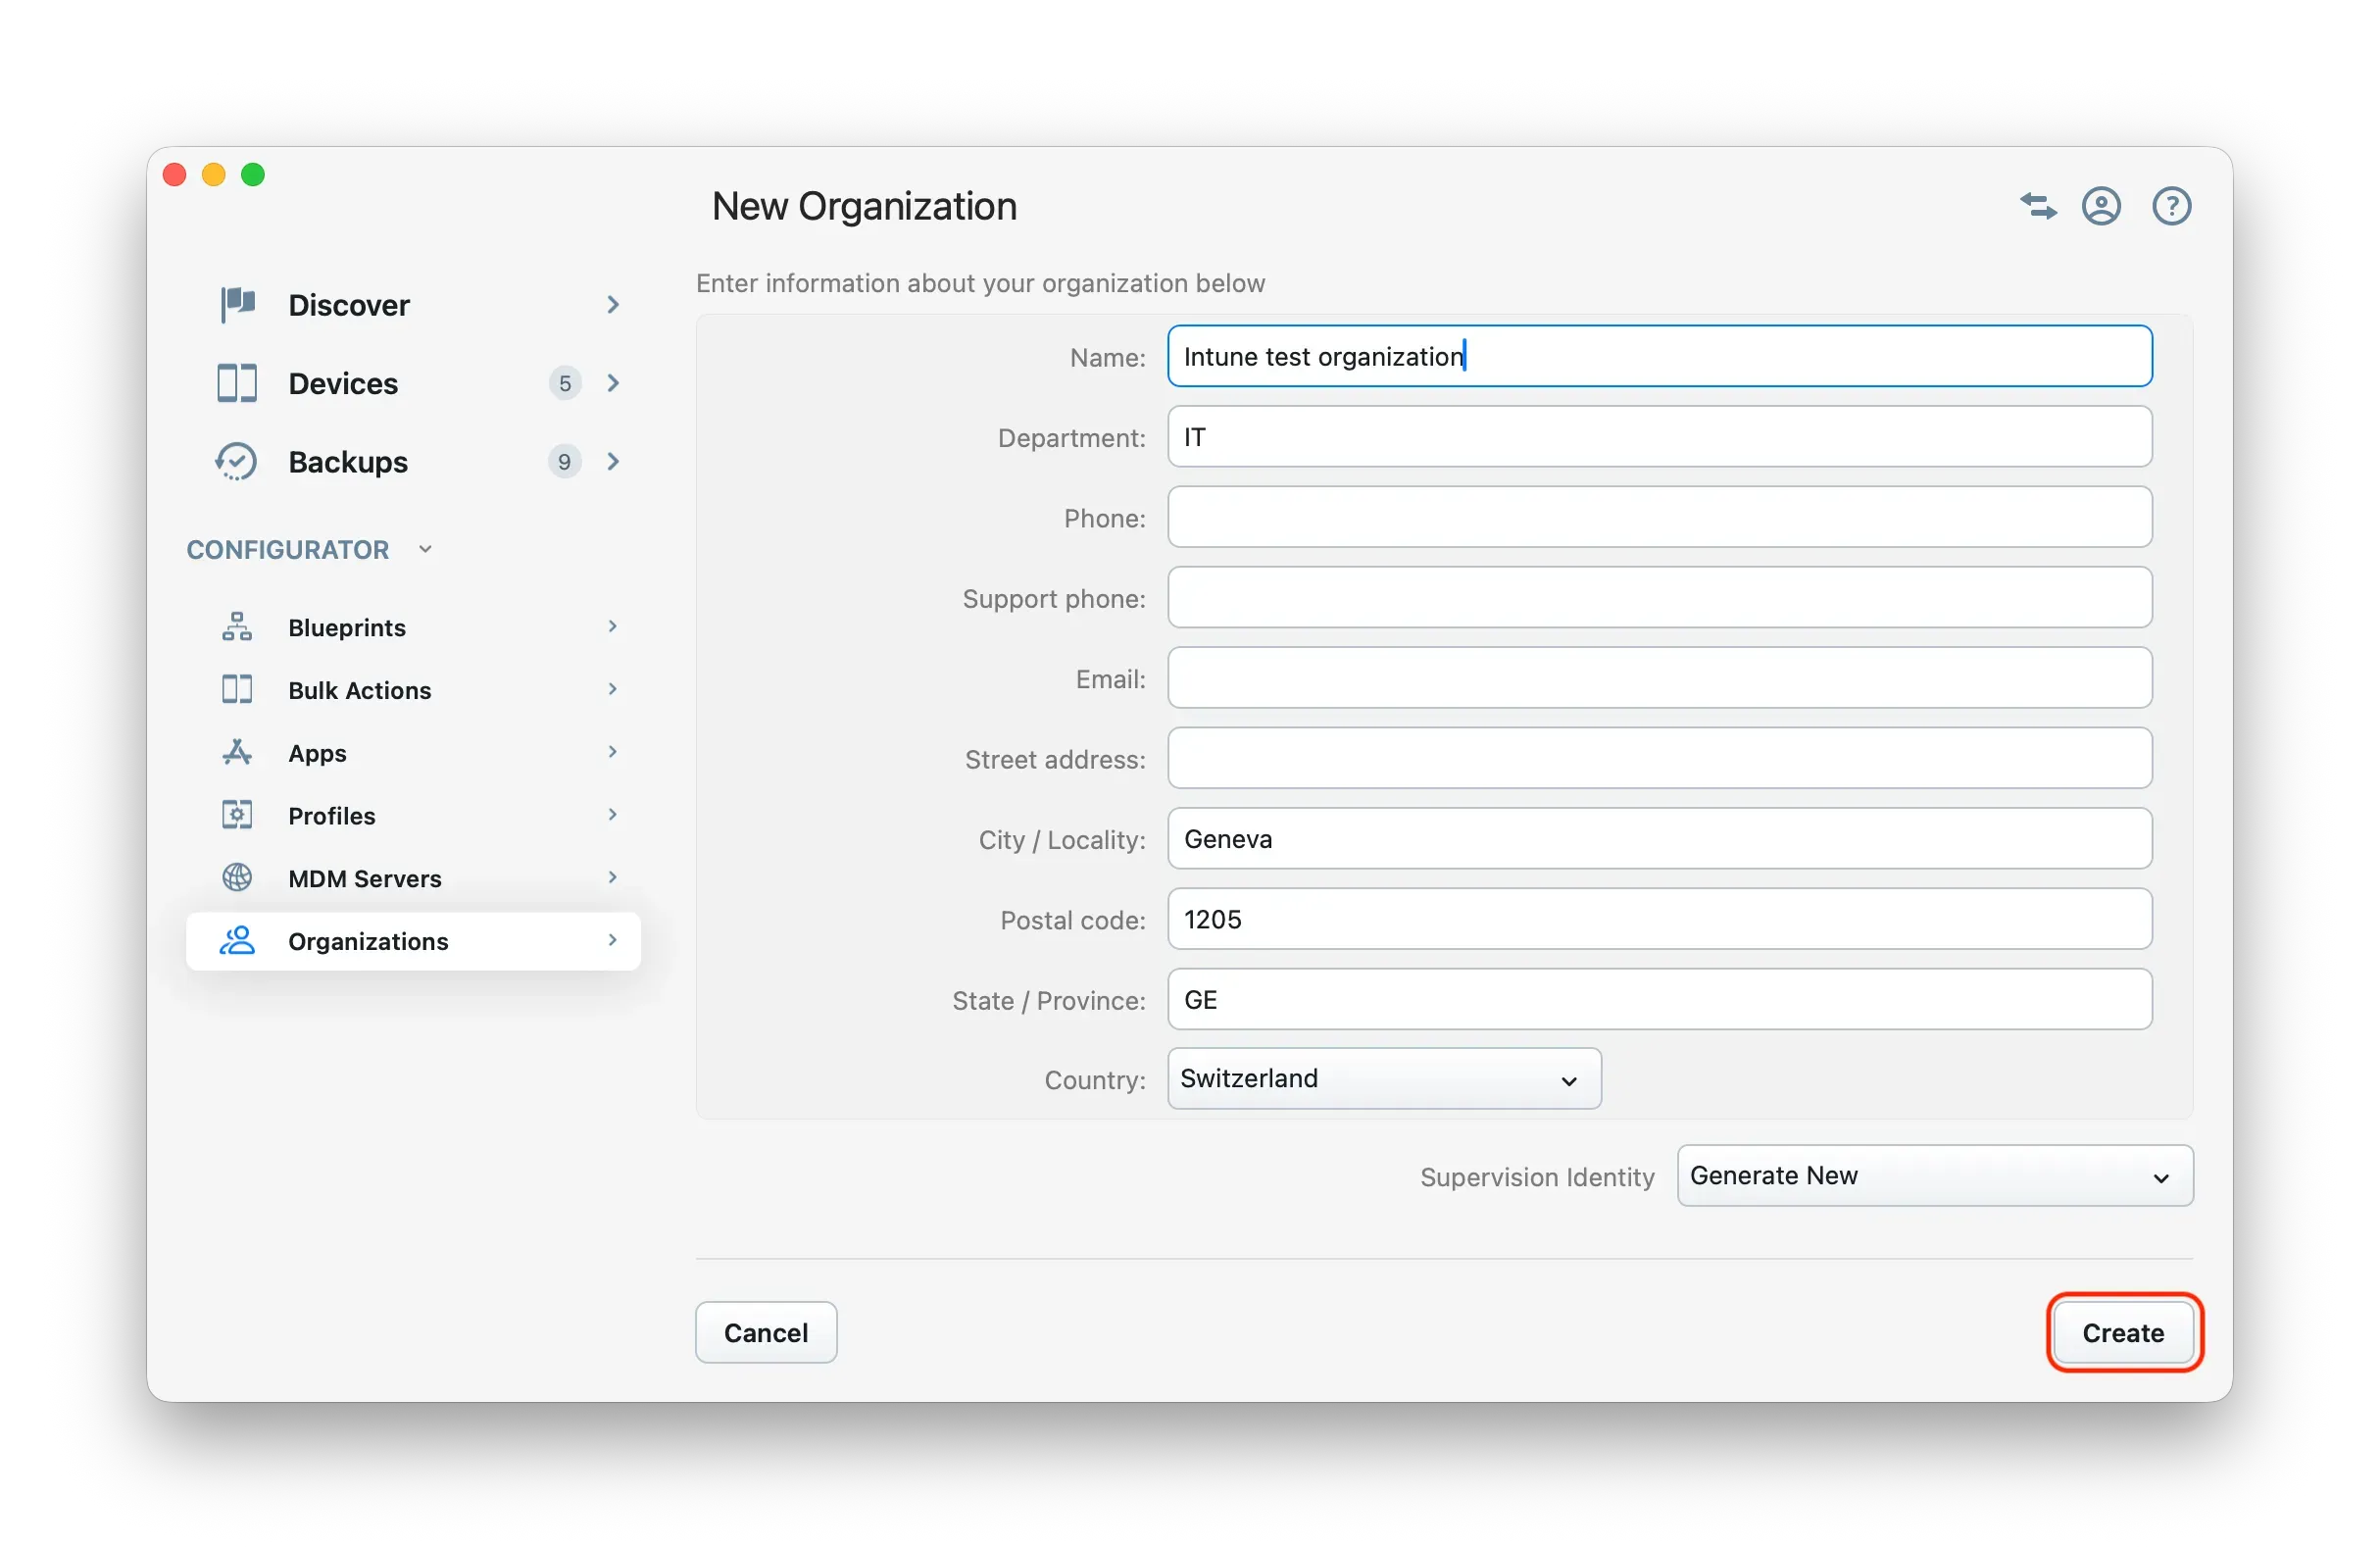Open the Supervision Identity Generate New dropdown

(x=1933, y=1176)
